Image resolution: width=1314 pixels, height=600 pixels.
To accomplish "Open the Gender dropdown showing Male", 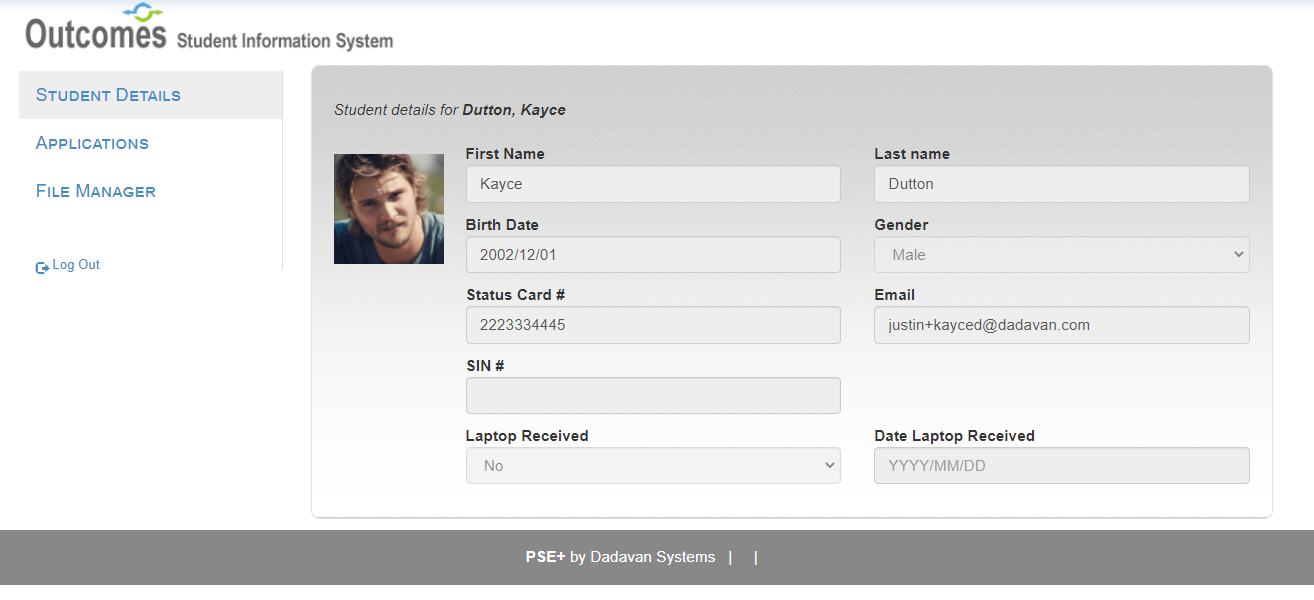I will click(1062, 255).
